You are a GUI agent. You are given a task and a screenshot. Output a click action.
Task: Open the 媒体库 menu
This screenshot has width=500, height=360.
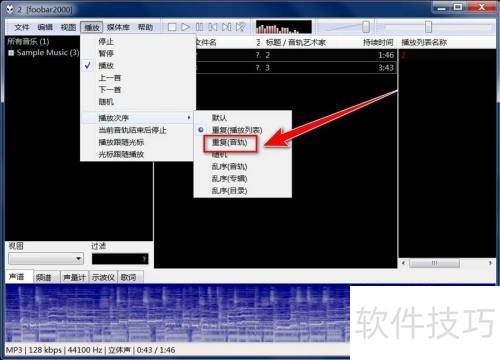[x=118, y=27]
